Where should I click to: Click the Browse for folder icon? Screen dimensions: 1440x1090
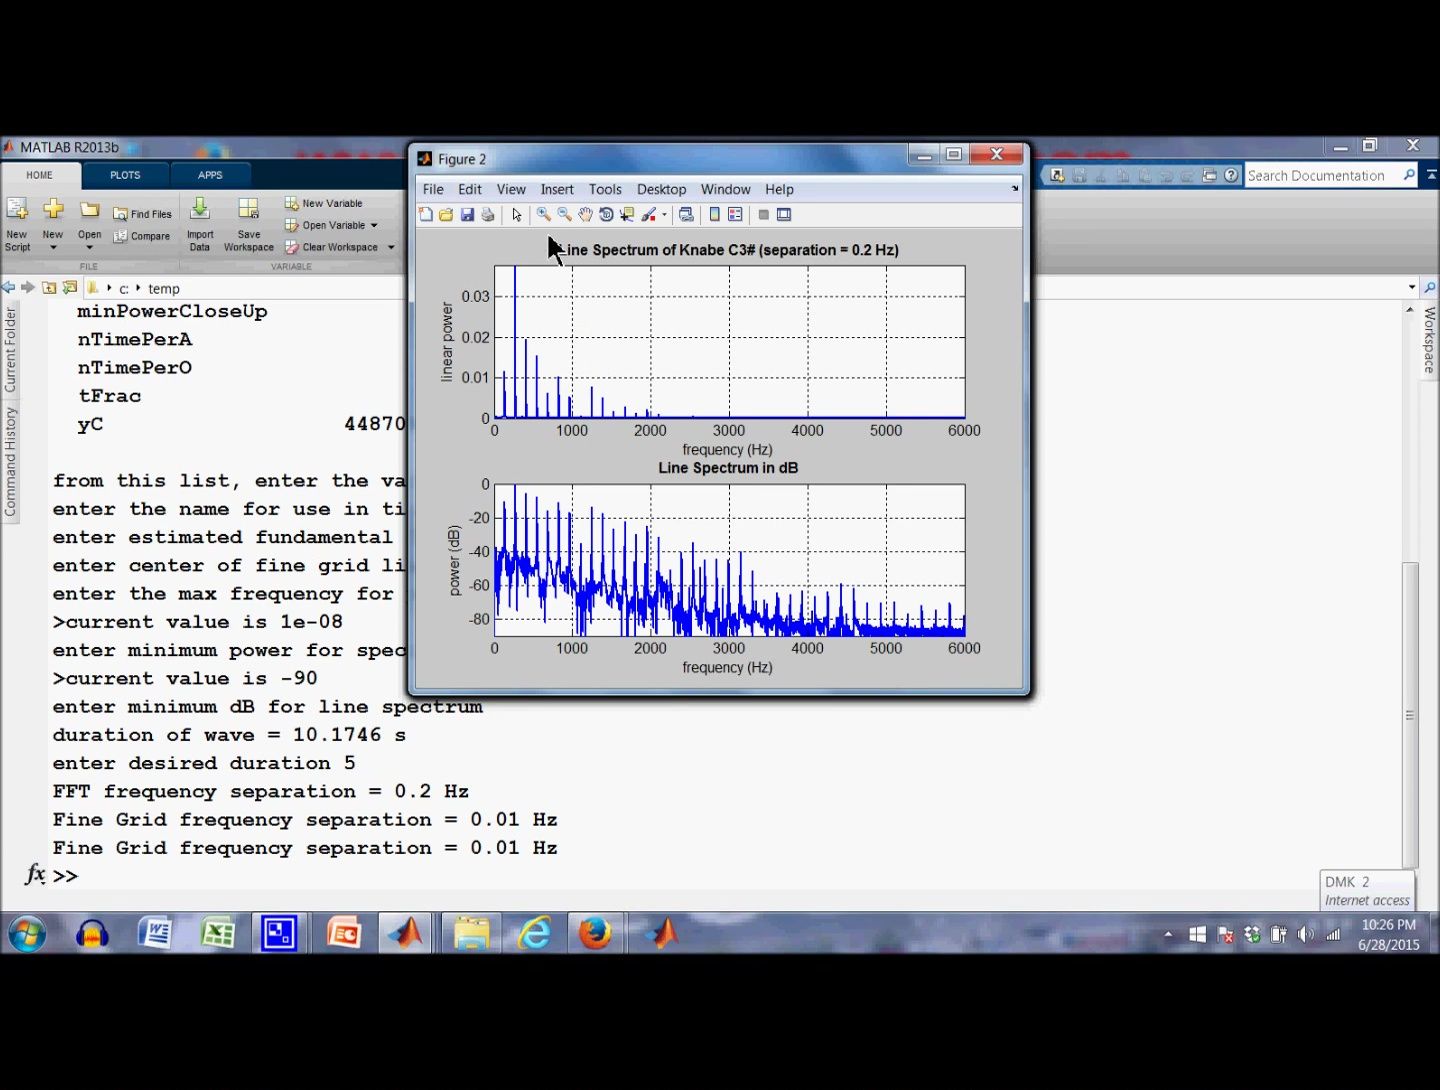(x=70, y=288)
